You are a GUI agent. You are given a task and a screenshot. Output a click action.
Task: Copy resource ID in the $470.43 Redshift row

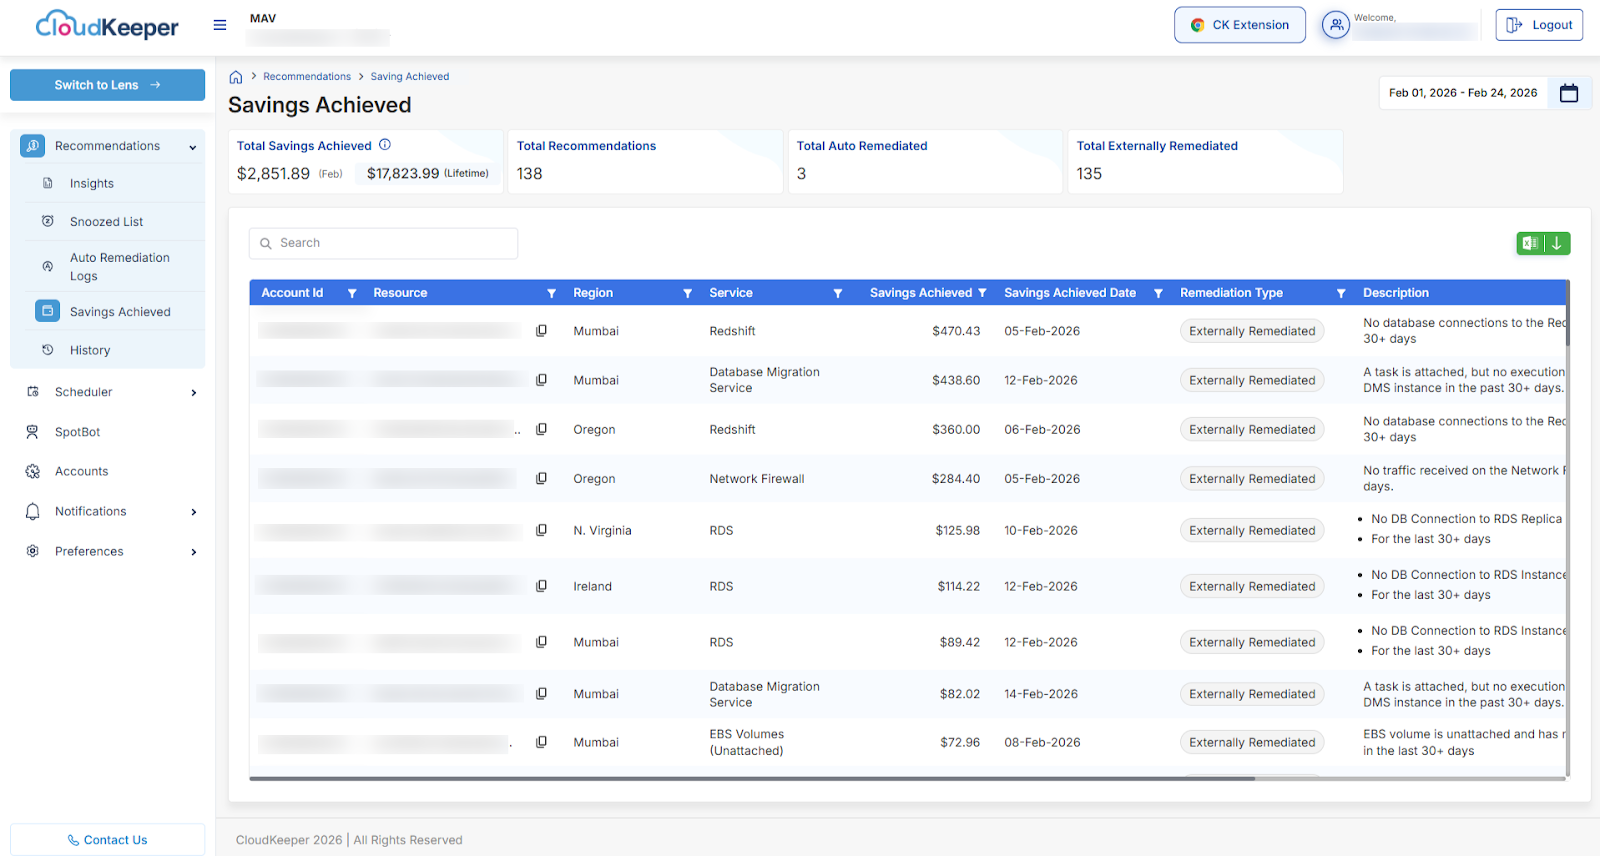[x=541, y=331]
